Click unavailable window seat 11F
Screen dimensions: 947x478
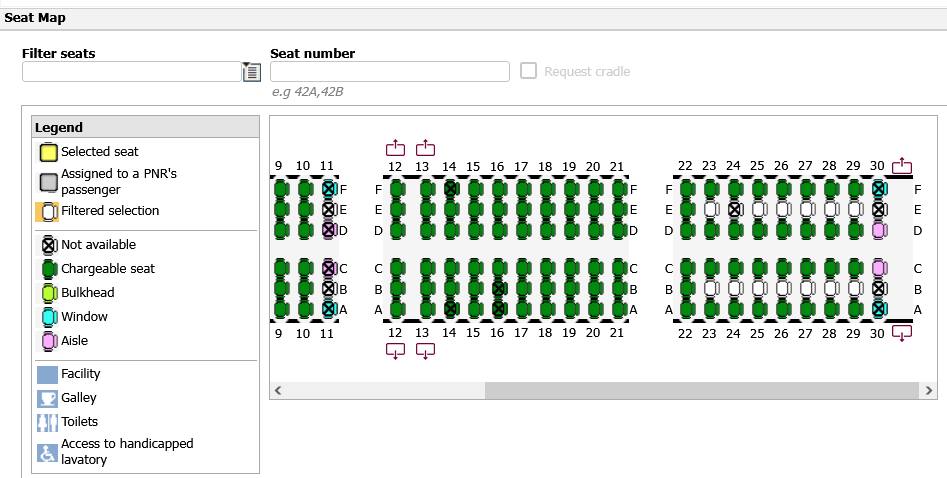click(x=328, y=189)
